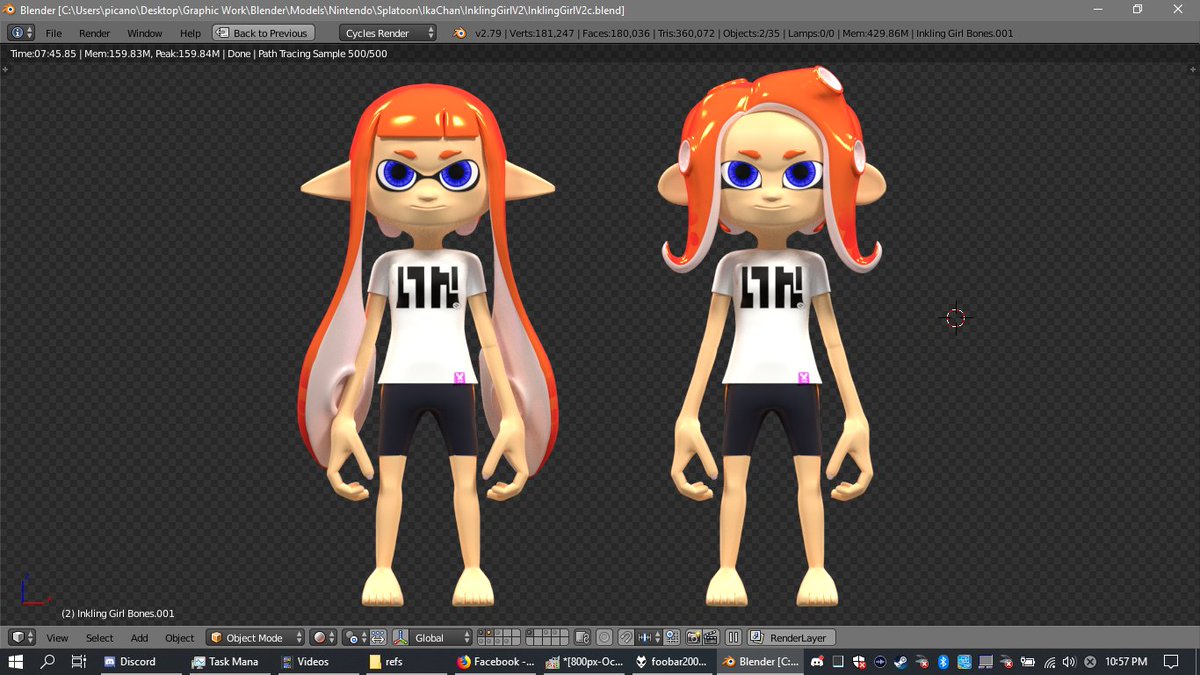Open the Window menu
Viewport: 1200px width, 675px height.
click(144, 33)
